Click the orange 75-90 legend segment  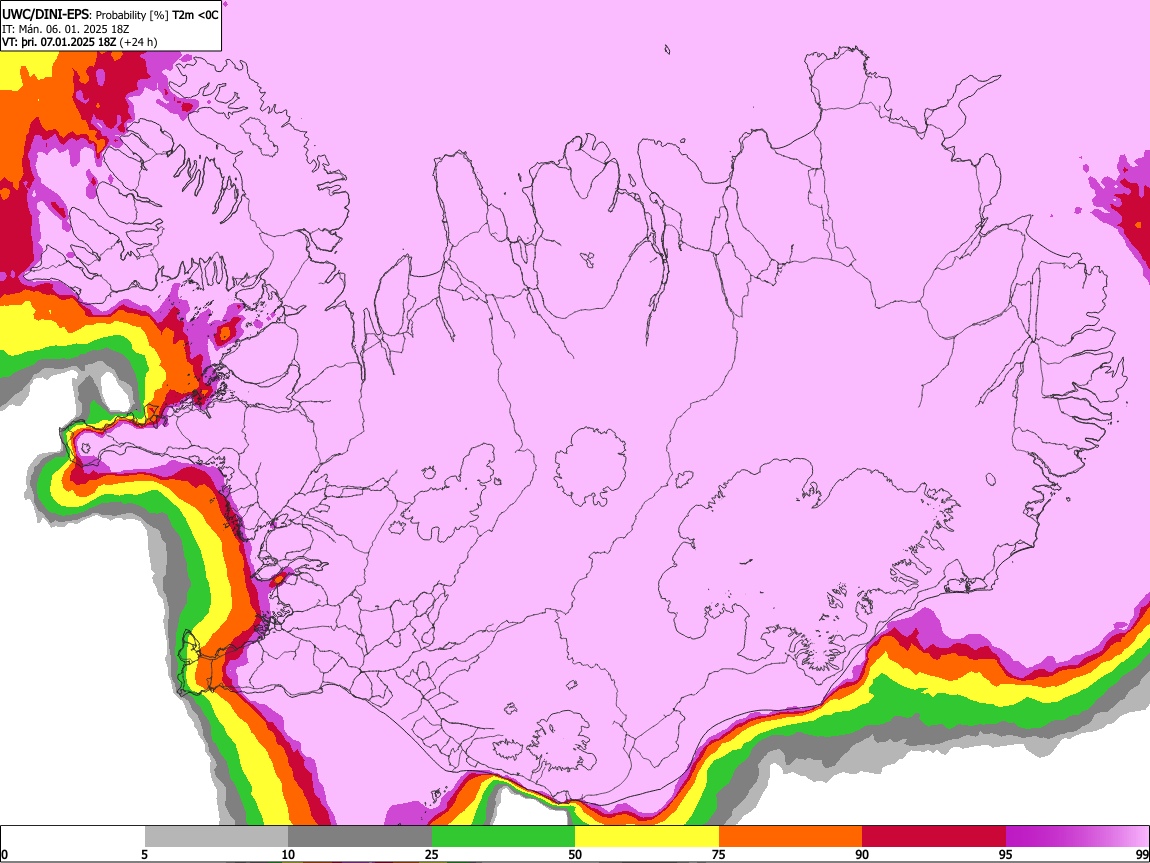(x=790, y=837)
